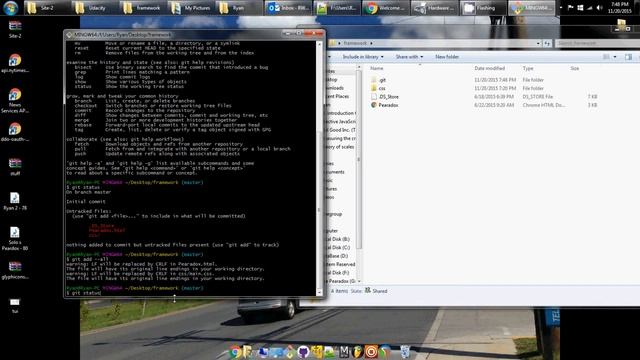Launch Chrome from the bottom dock
Image resolution: width=640 pixels, height=360 pixels.
(235, 351)
